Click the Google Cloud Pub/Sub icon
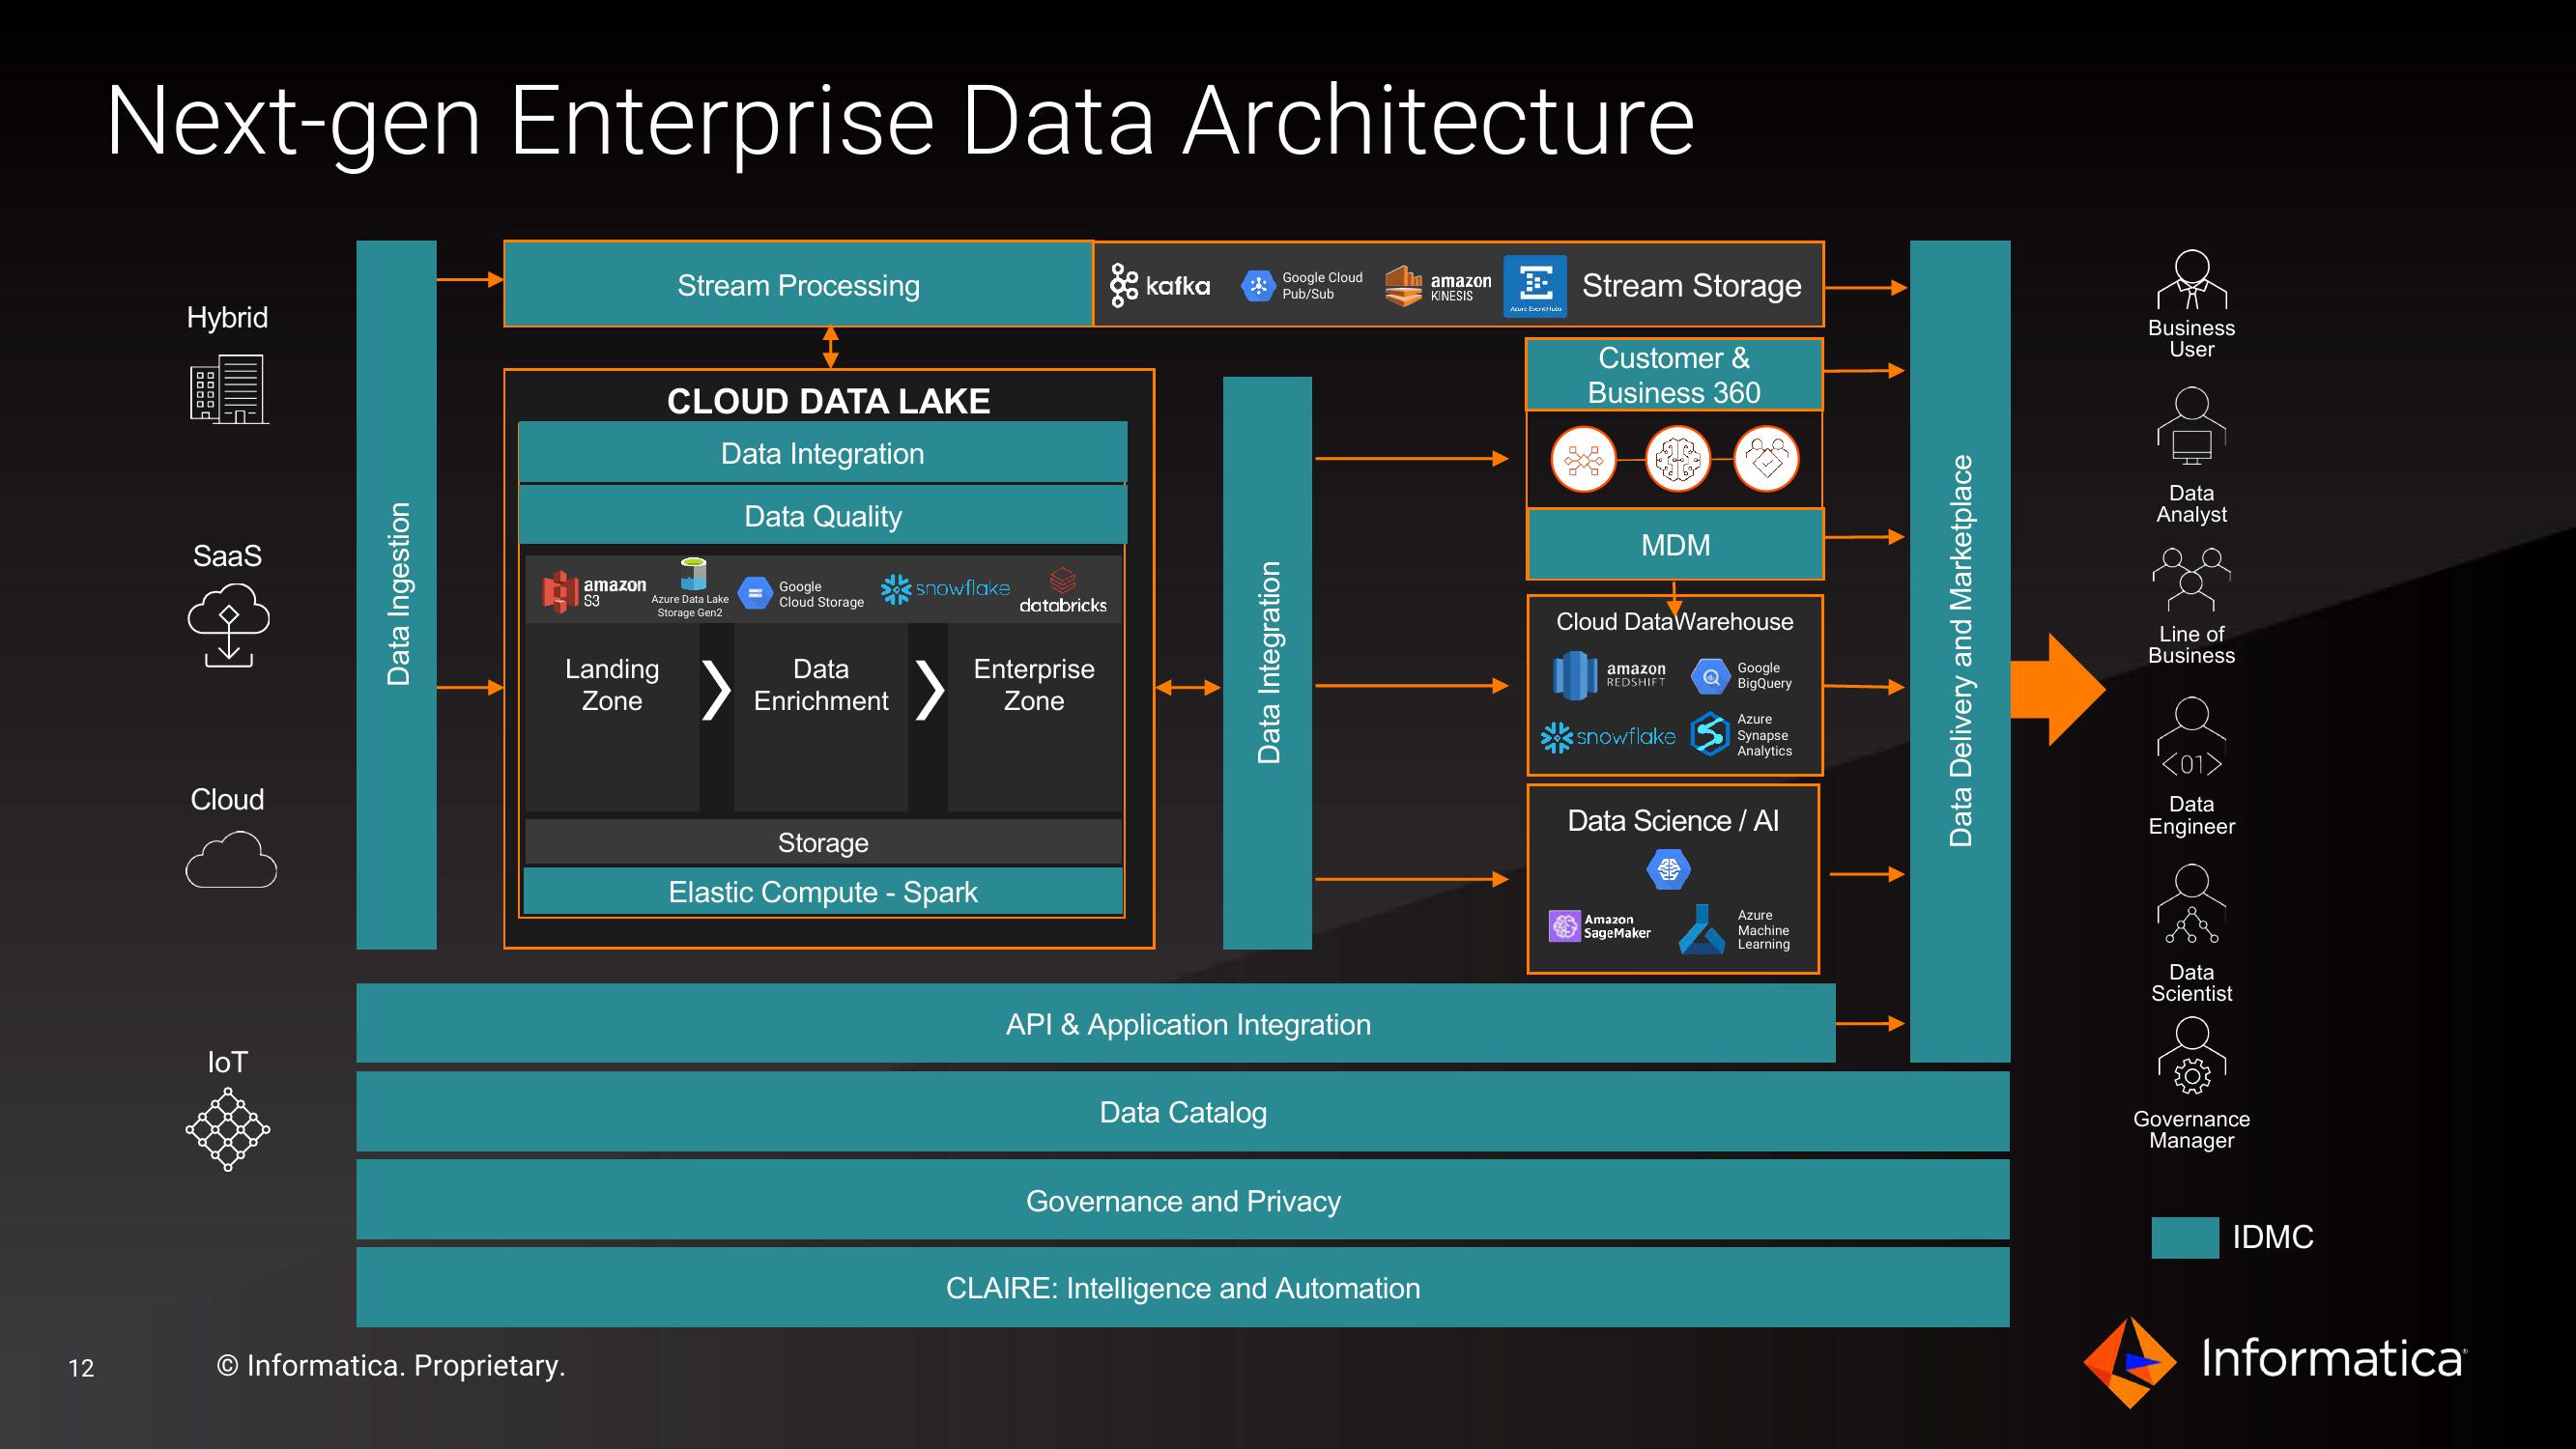This screenshot has height=1449, width=2576. pyautogui.click(x=1257, y=286)
